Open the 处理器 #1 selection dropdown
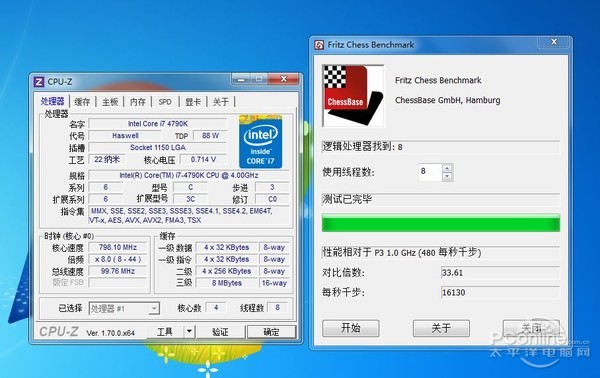 pyautogui.click(x=124, y=308)
